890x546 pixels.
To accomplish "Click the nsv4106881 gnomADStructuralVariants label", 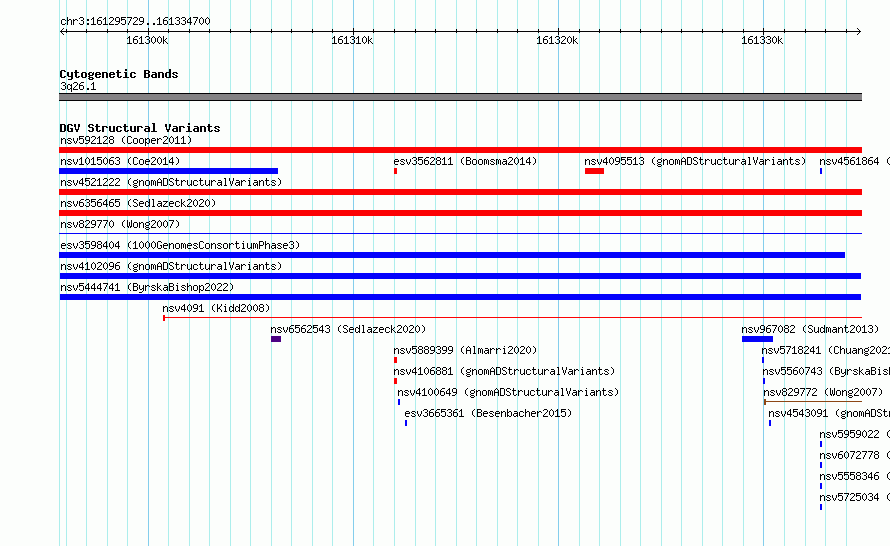I will (504, 371).
